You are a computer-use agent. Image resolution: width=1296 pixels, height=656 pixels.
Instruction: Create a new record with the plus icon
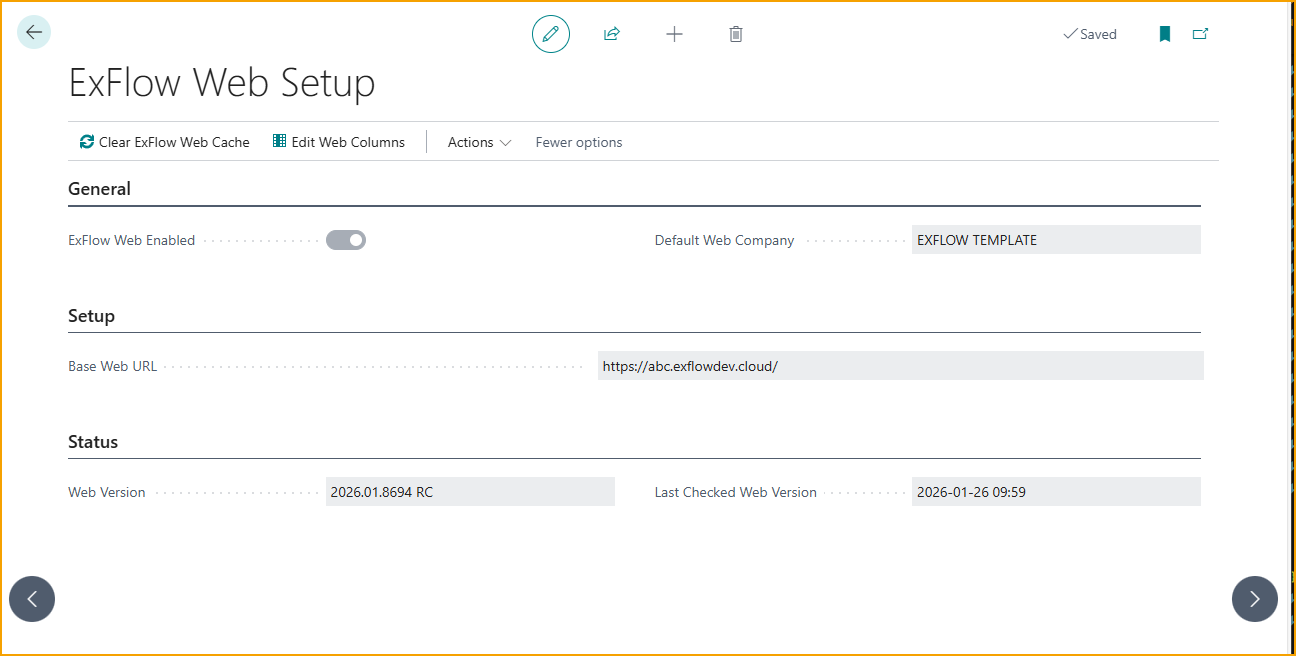[674, 33]
